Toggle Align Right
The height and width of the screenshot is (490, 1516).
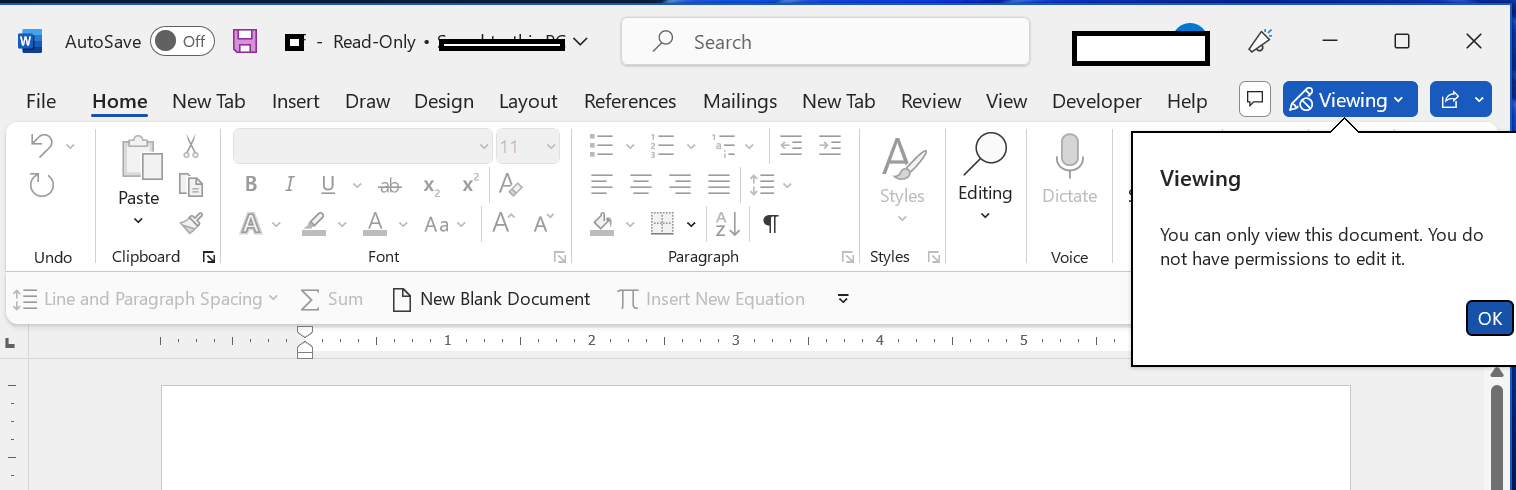click(680, 184)
